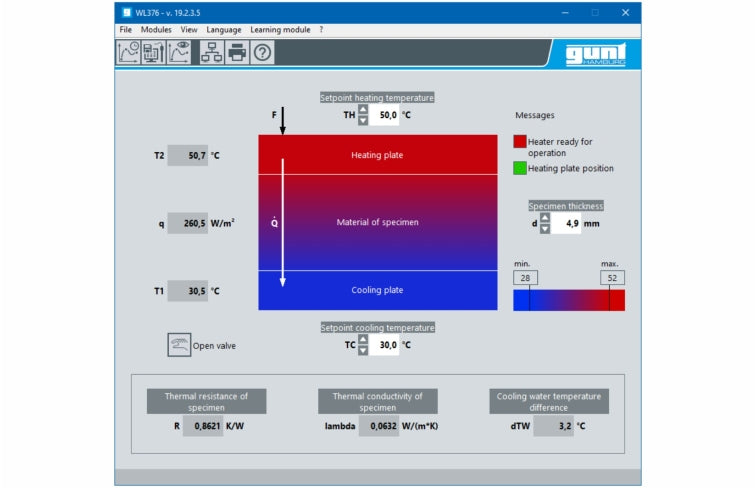Increase TC cooling setpoint with up arrow
The image size is (755, 488).
point(363,339)
